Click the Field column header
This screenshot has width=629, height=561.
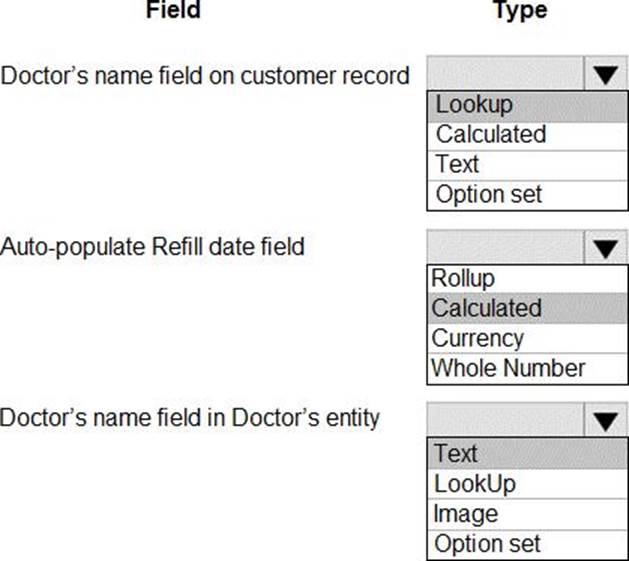(173, 11)
